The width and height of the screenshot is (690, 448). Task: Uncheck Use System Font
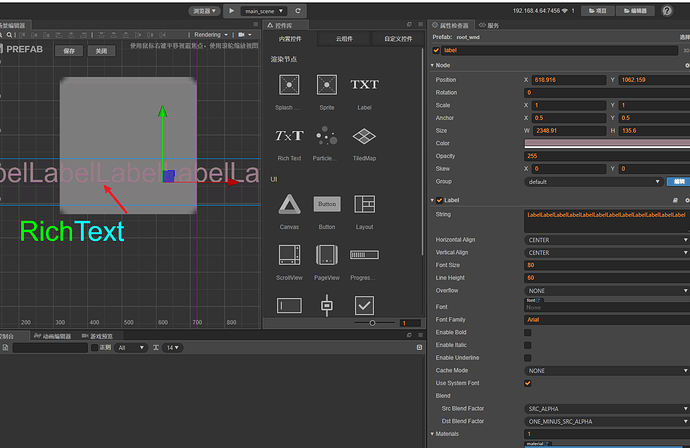point(528,383)
